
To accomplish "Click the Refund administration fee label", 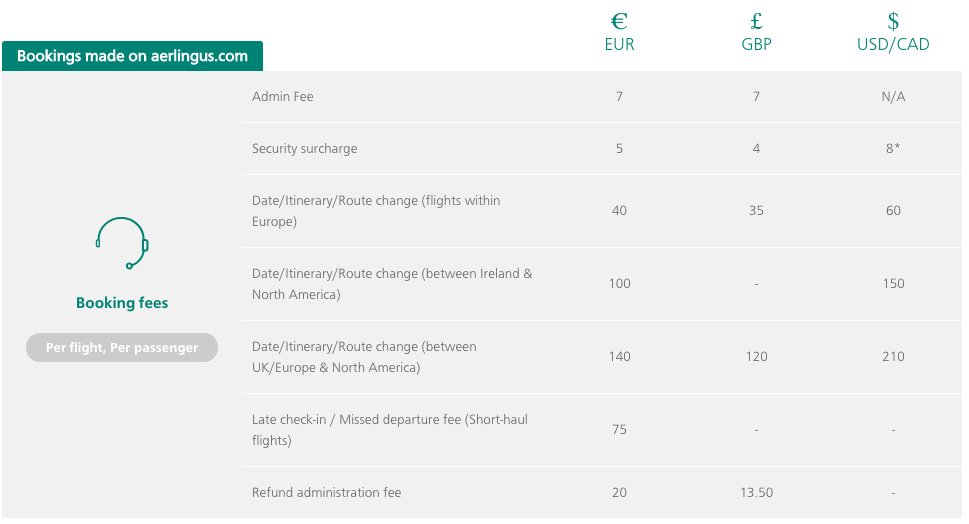I will pyautogui.click(x=326, y=492).
